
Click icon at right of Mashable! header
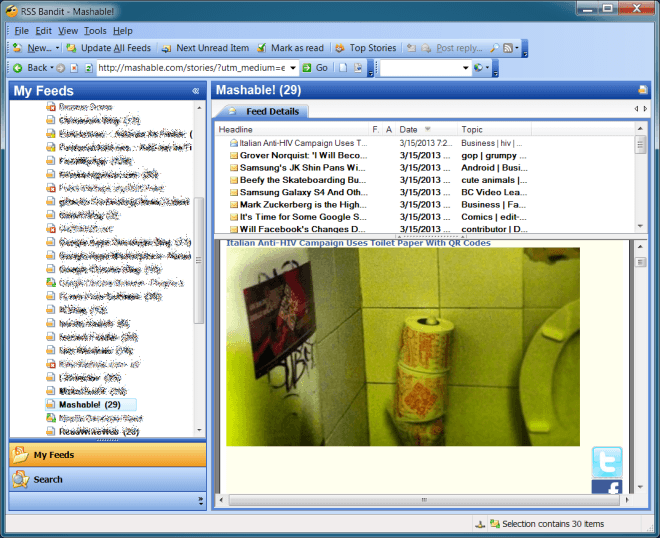click(x=642, y=90)
